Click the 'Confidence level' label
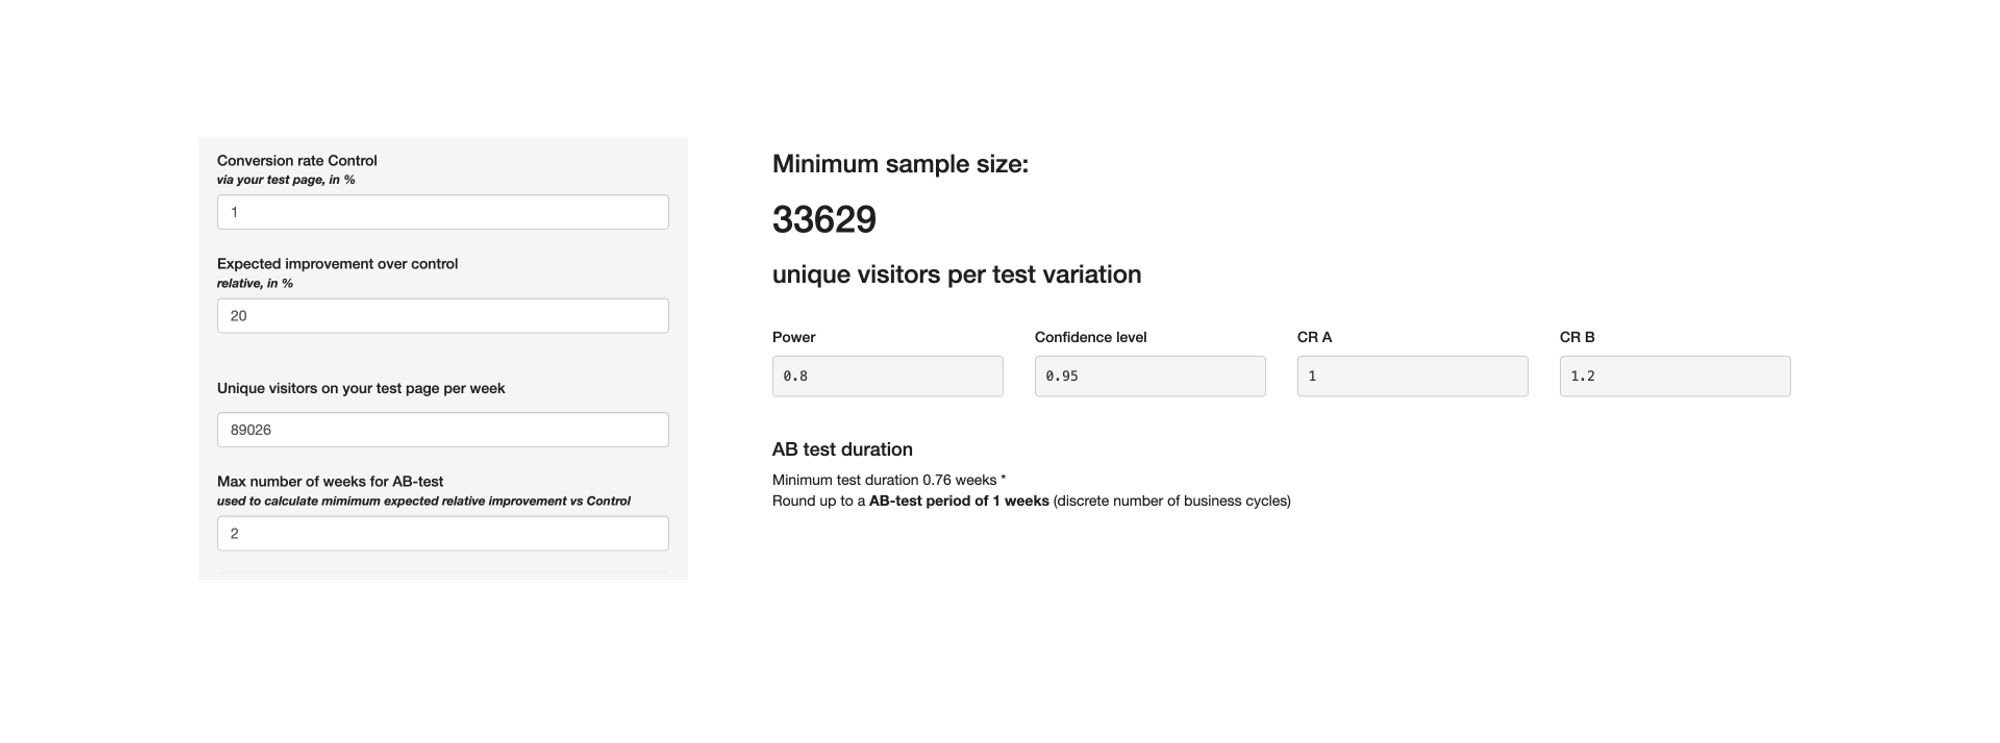 pos(1090,337)
